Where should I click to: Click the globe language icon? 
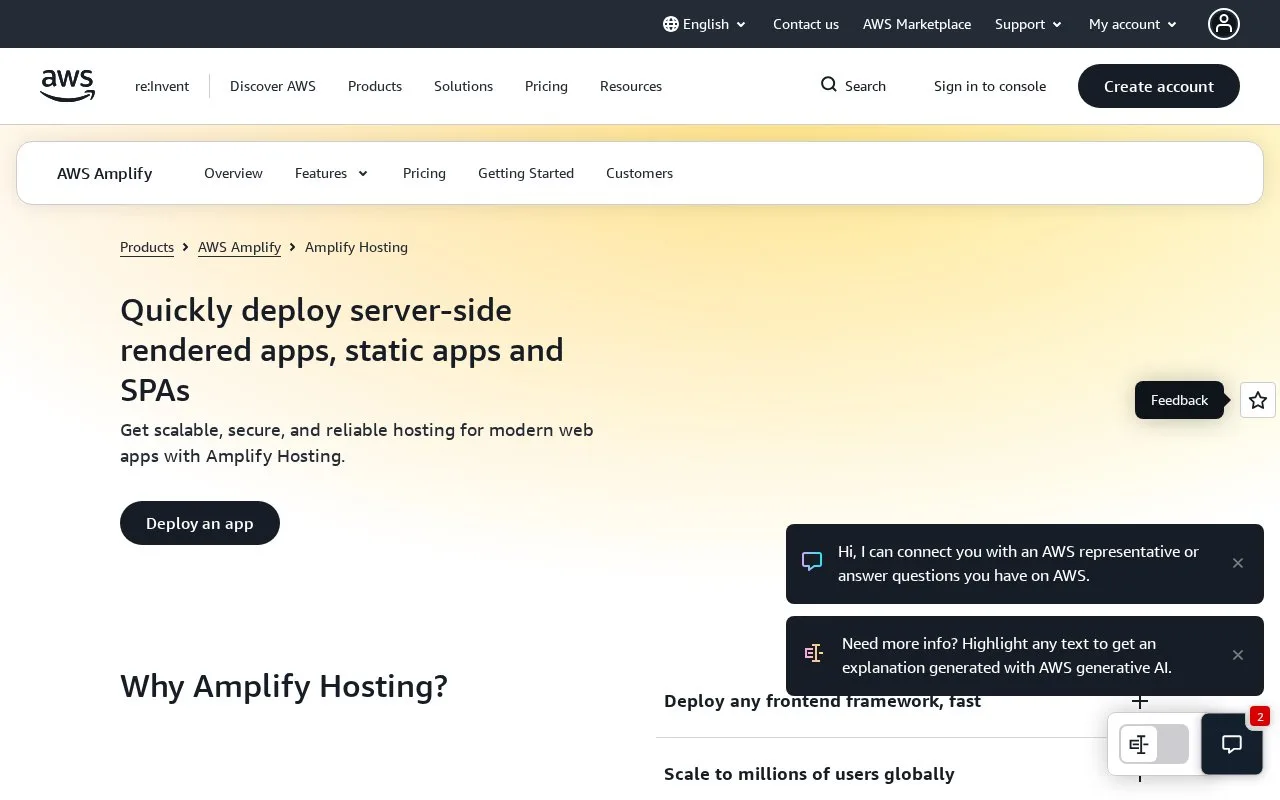pyautogui.click(x=671, y=24)
